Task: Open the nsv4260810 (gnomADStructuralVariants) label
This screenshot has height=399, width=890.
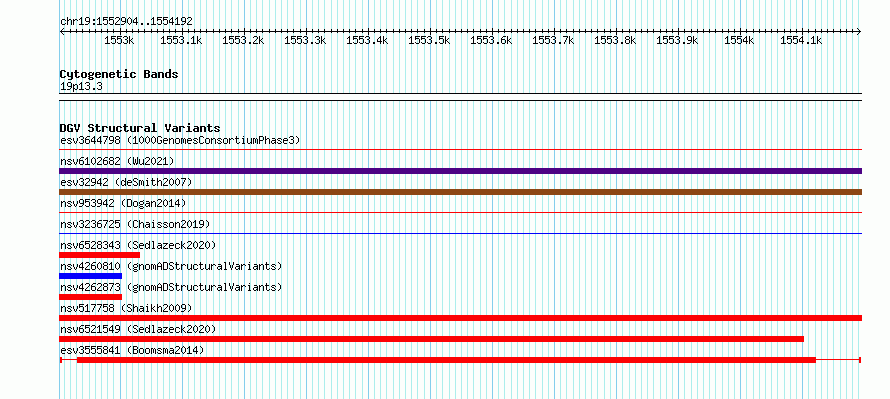Action: coord(171,266)
